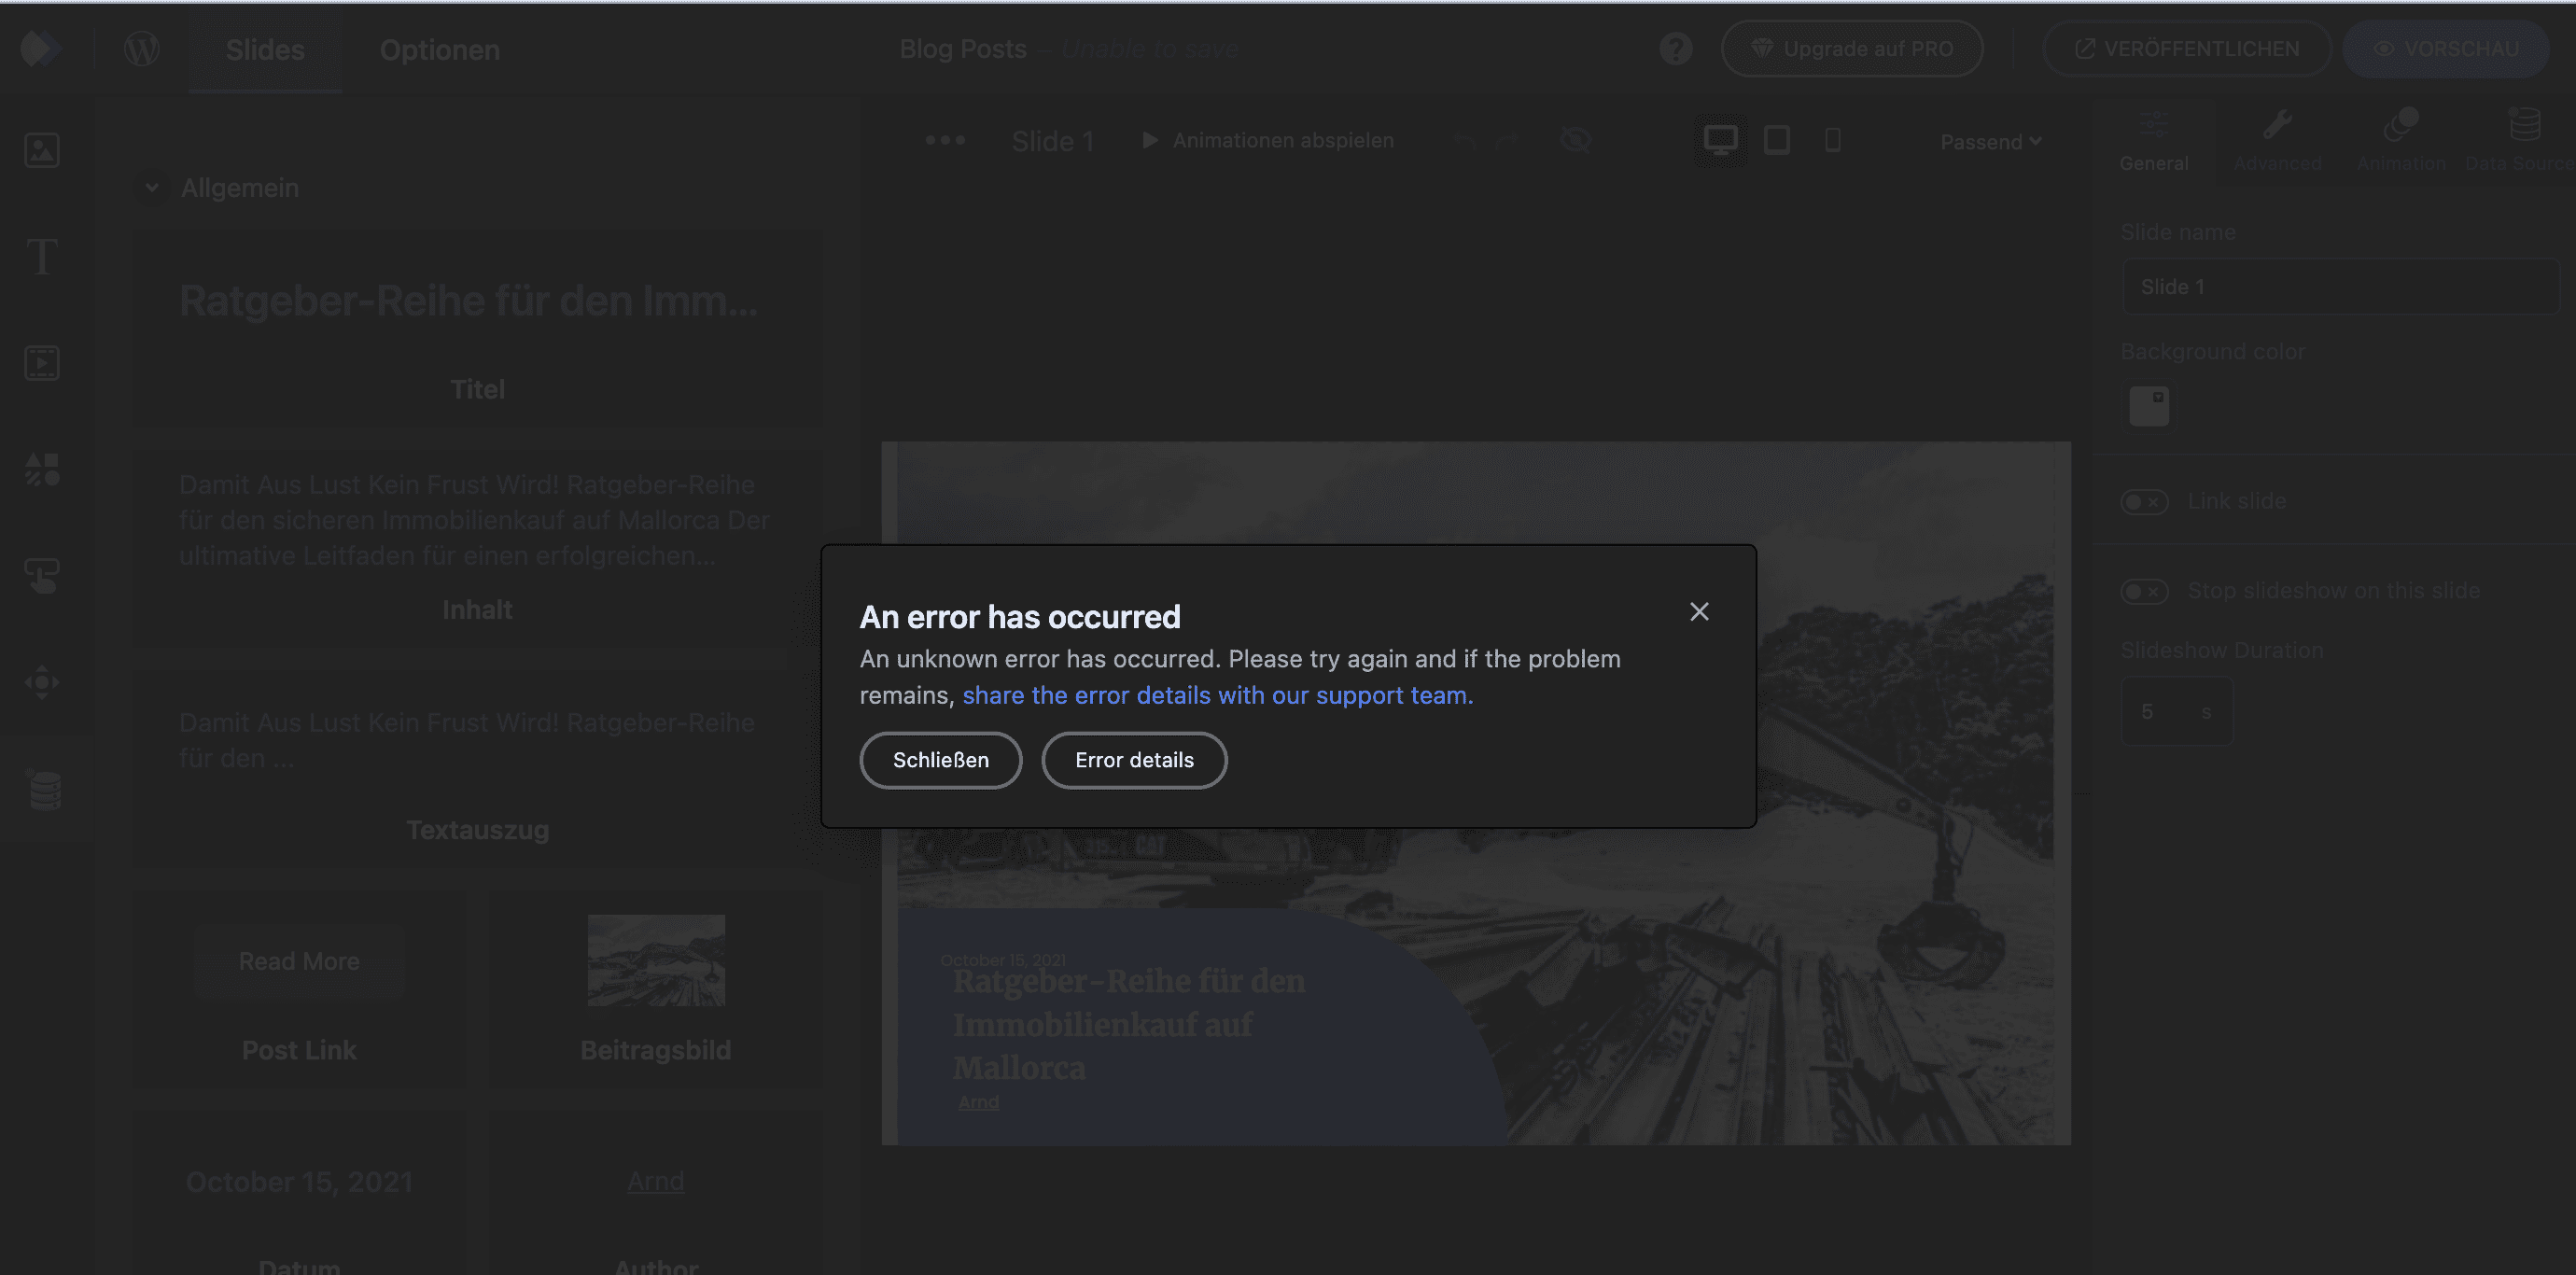Enable Stop slideshow on this slide

[x=2144, y=591]
